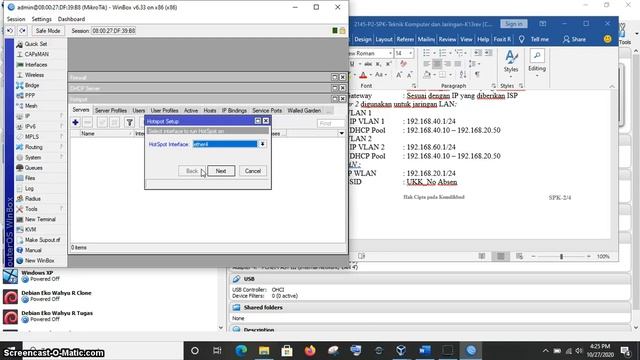Open Settings menu in WinBox
This screenshot has height=360, width=640.
[x=42, y=19]
